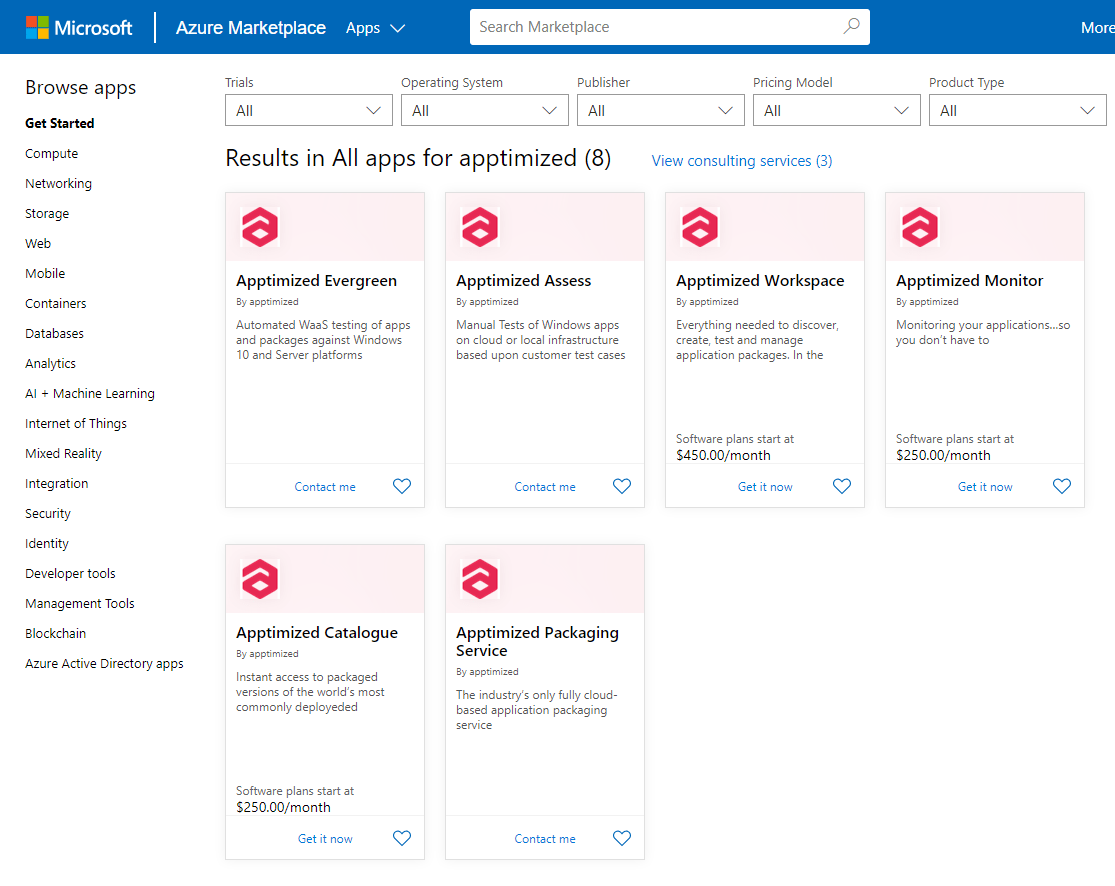The width and height of the screenshot is (1115, 886).
Task: Open the Apptimized Evergreen app logo
Action: (x=260, y=227)
